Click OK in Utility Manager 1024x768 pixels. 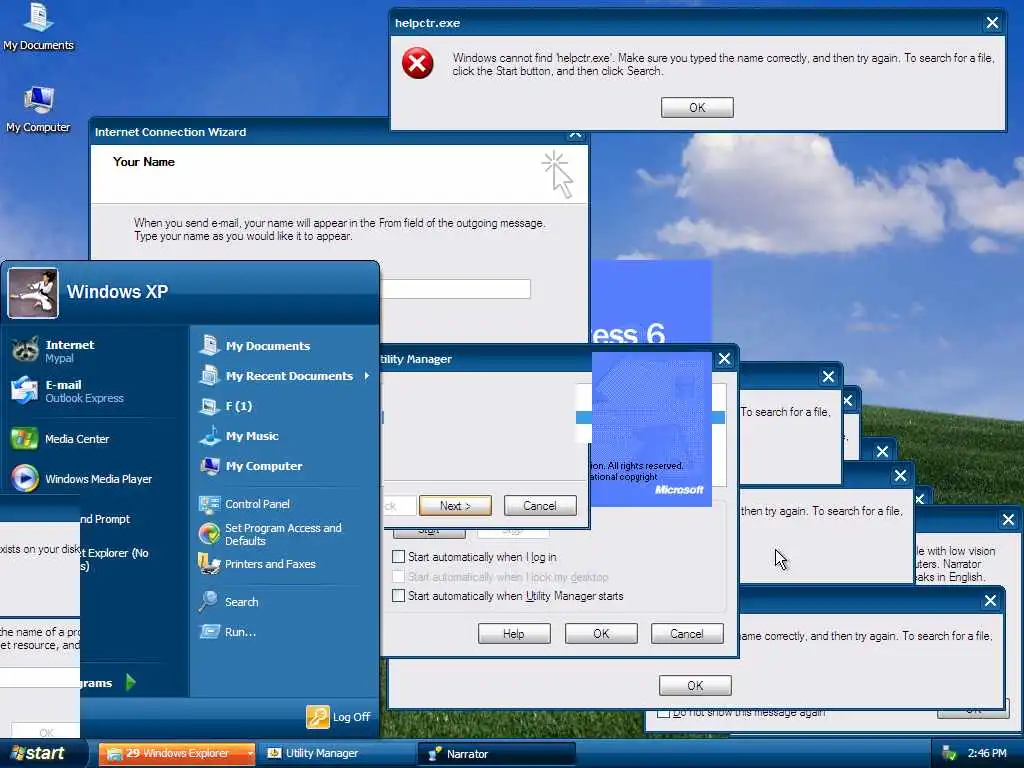click(601, 633)
